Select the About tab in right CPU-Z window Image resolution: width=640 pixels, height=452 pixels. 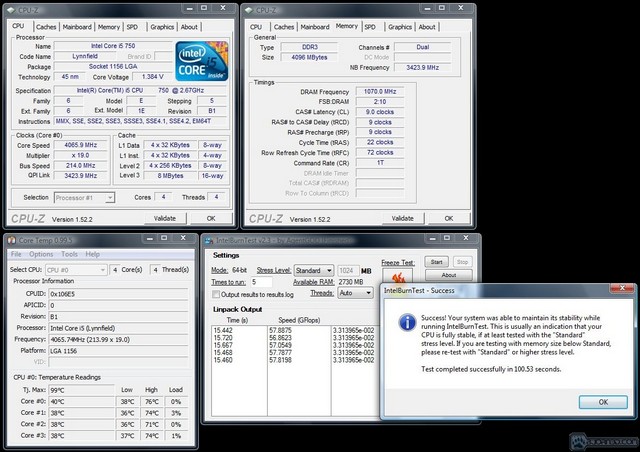click(x=427, y=27)
